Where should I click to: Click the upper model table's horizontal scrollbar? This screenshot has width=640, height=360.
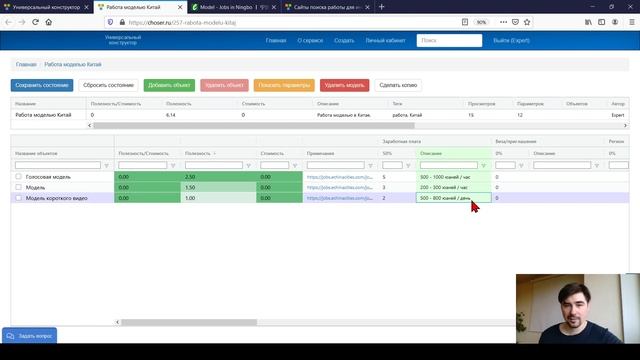(x=253, y=126)
